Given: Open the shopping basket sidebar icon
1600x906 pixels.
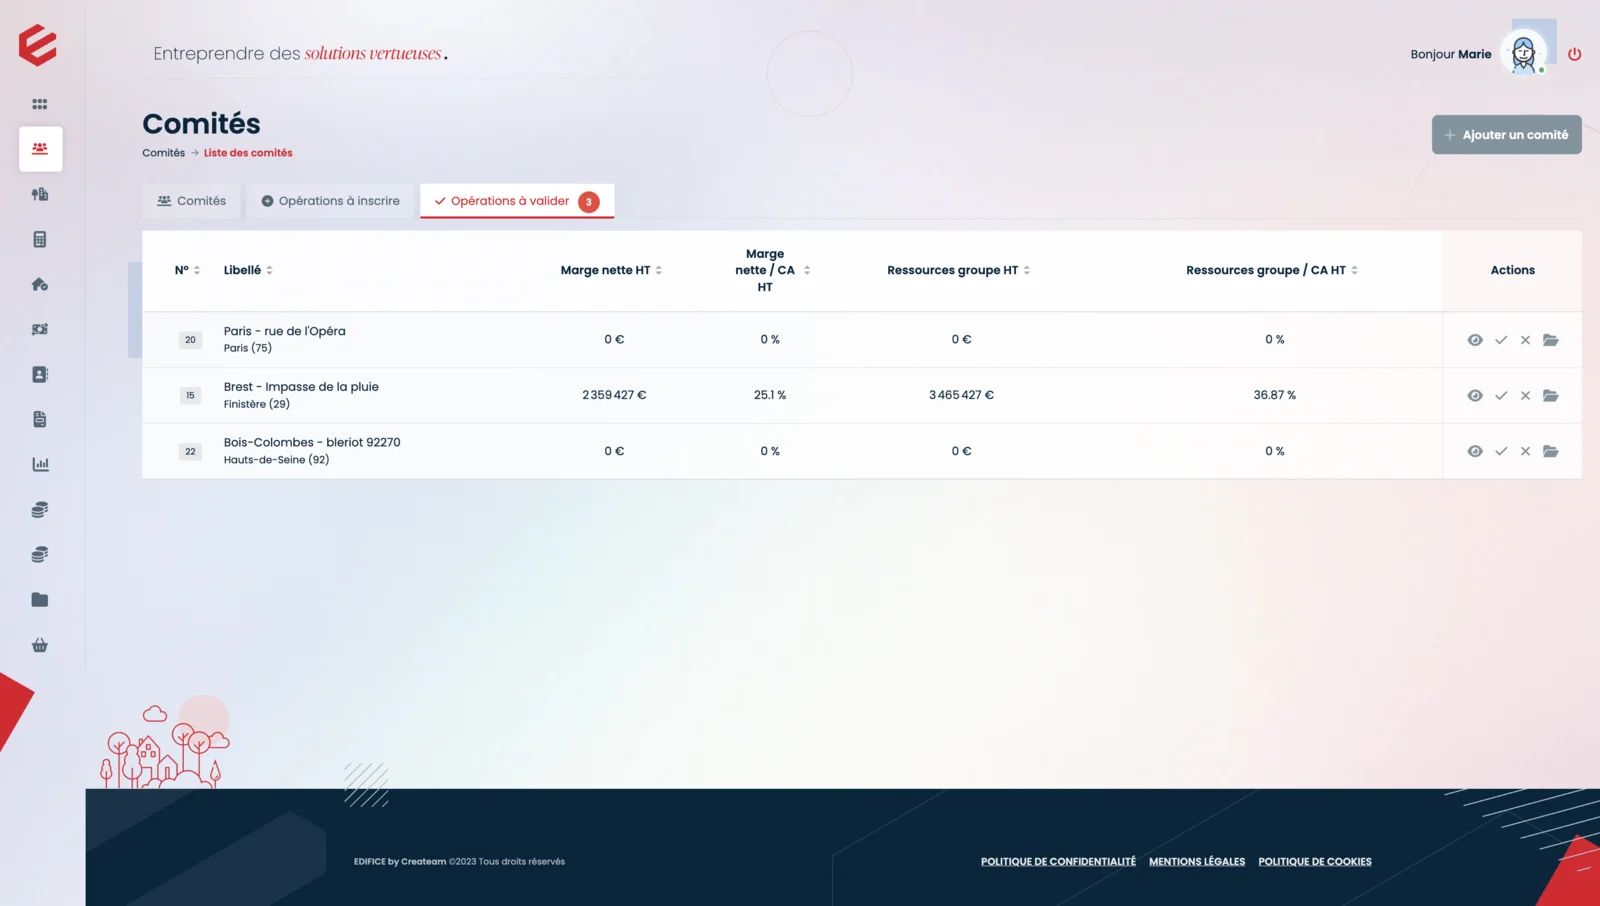Looking at the screenshot, I should point(40,645).
